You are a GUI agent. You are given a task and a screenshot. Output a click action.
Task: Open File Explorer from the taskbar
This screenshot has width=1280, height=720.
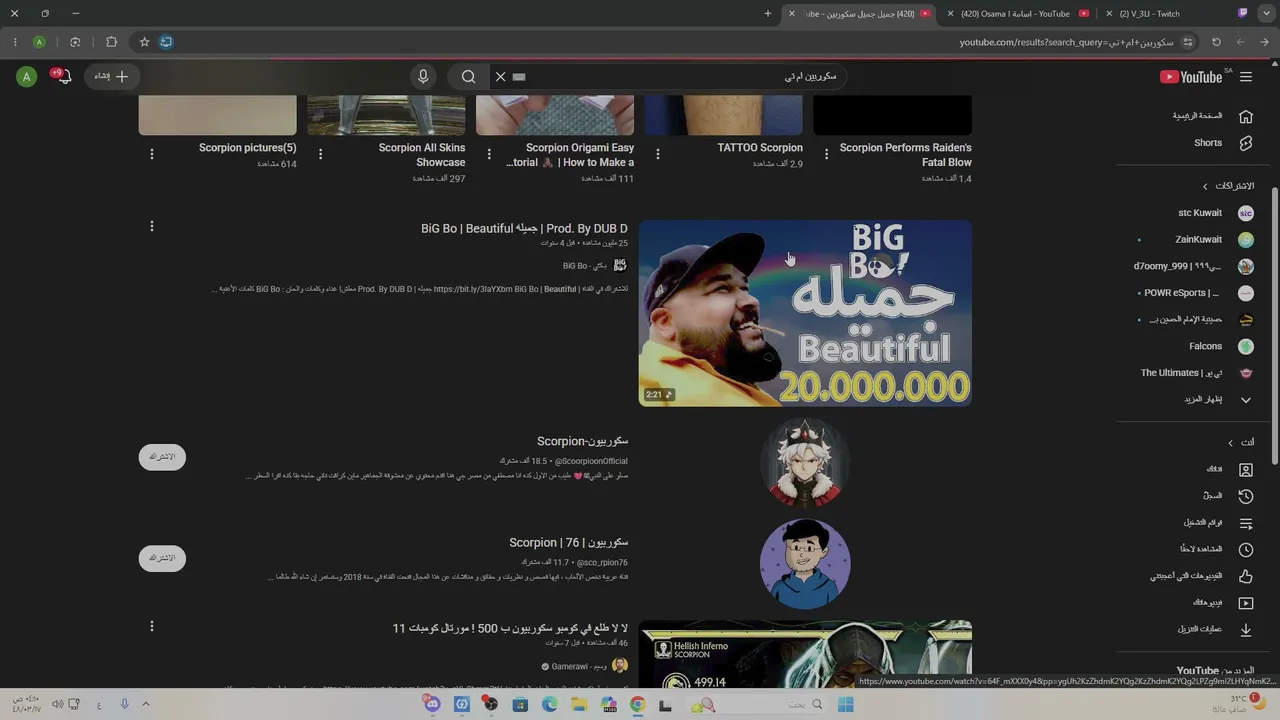coord(579,705)
